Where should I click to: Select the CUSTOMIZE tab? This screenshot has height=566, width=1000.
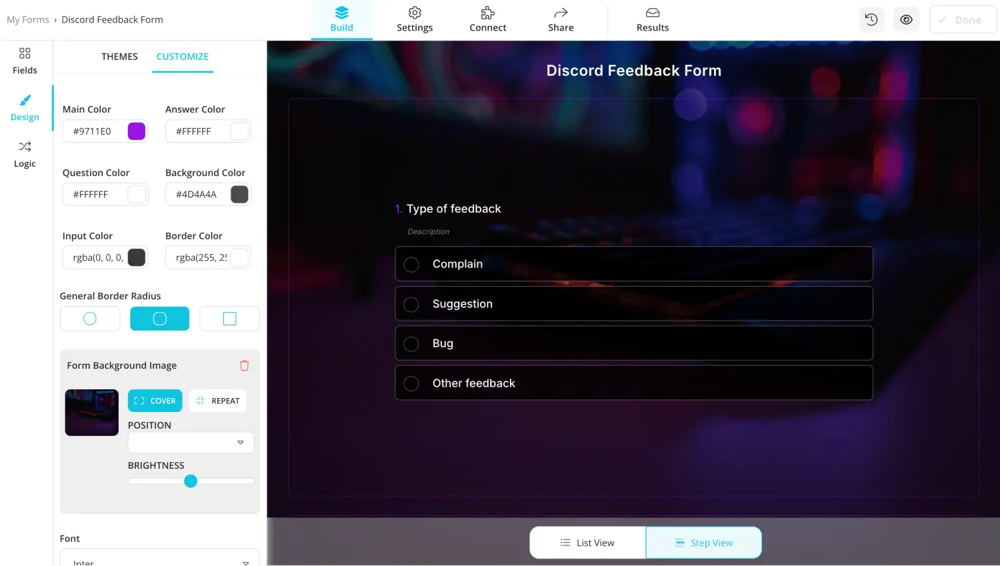click(182, 56)
